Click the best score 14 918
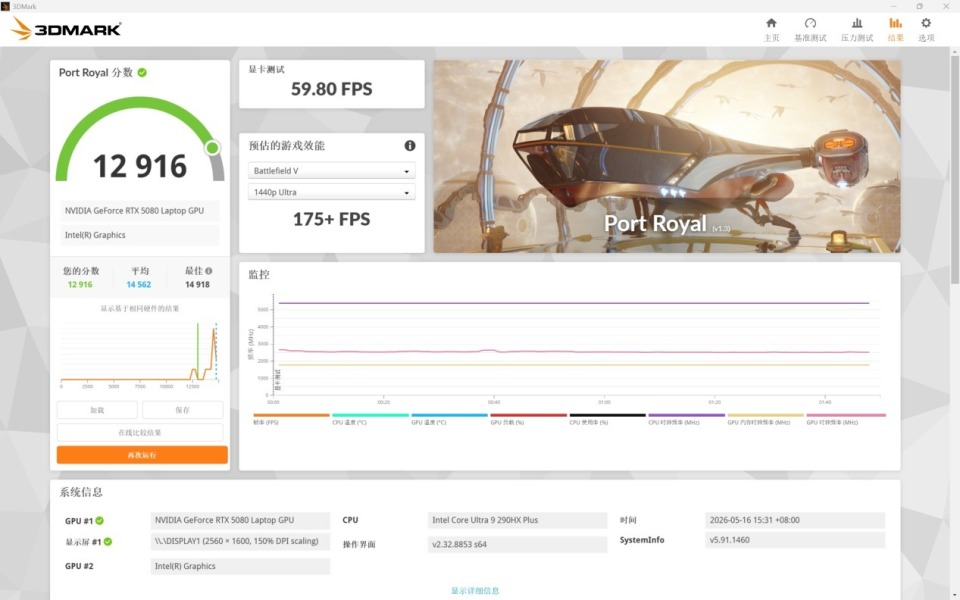 [x=197, y=285]
